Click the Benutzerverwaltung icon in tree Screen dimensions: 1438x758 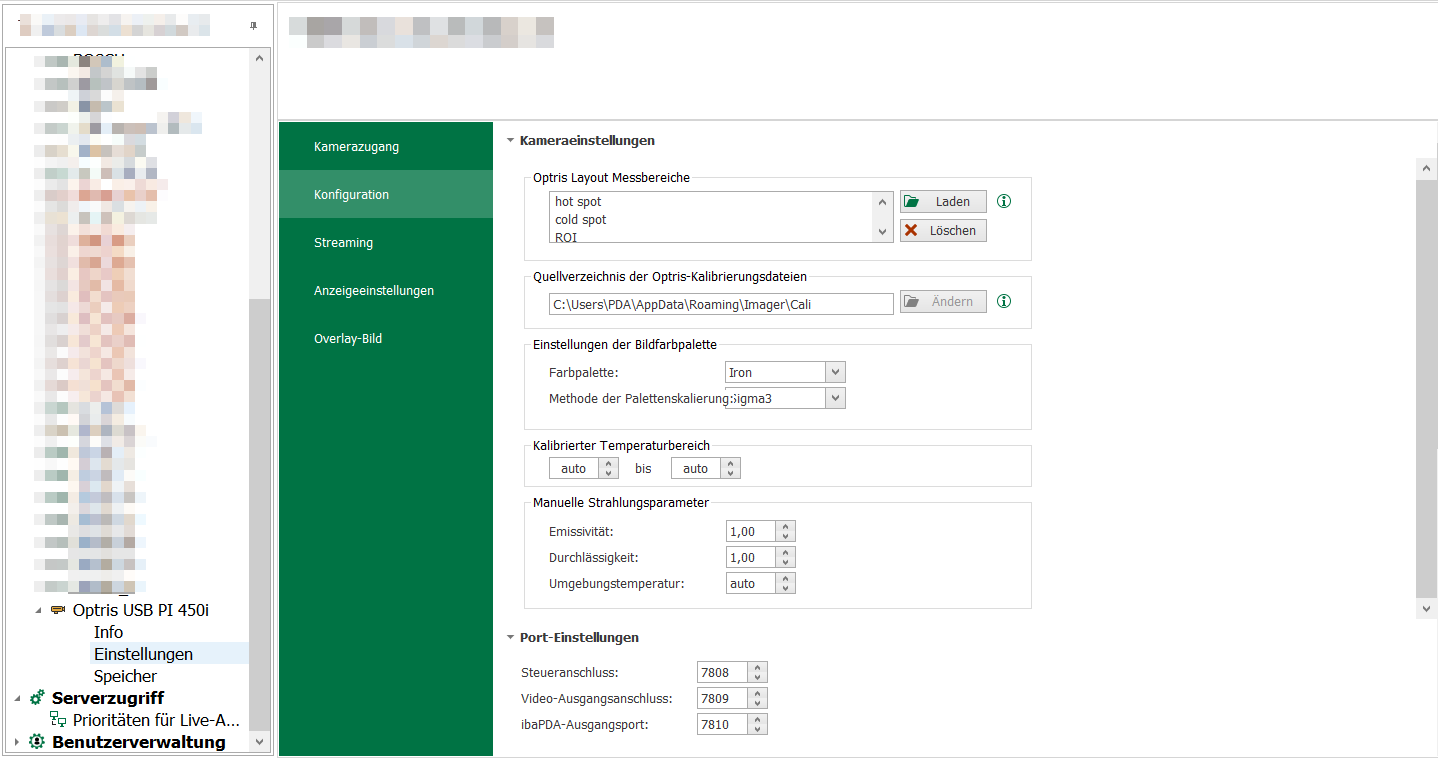(37, 742)
